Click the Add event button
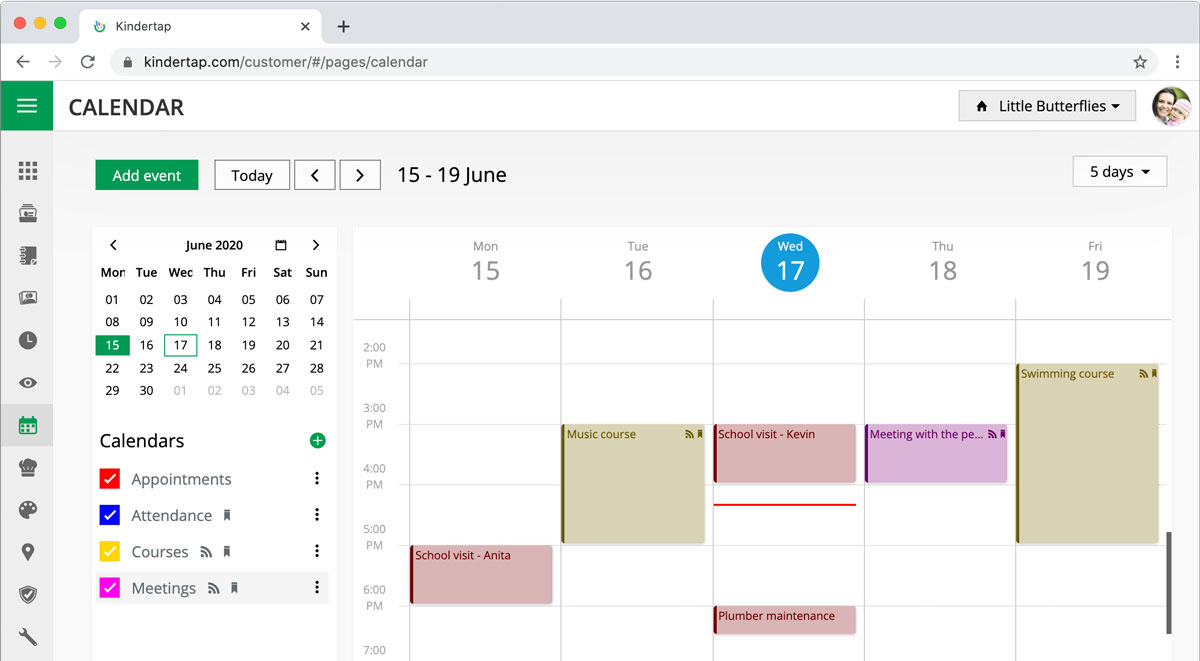 click(x=146, y=174)
